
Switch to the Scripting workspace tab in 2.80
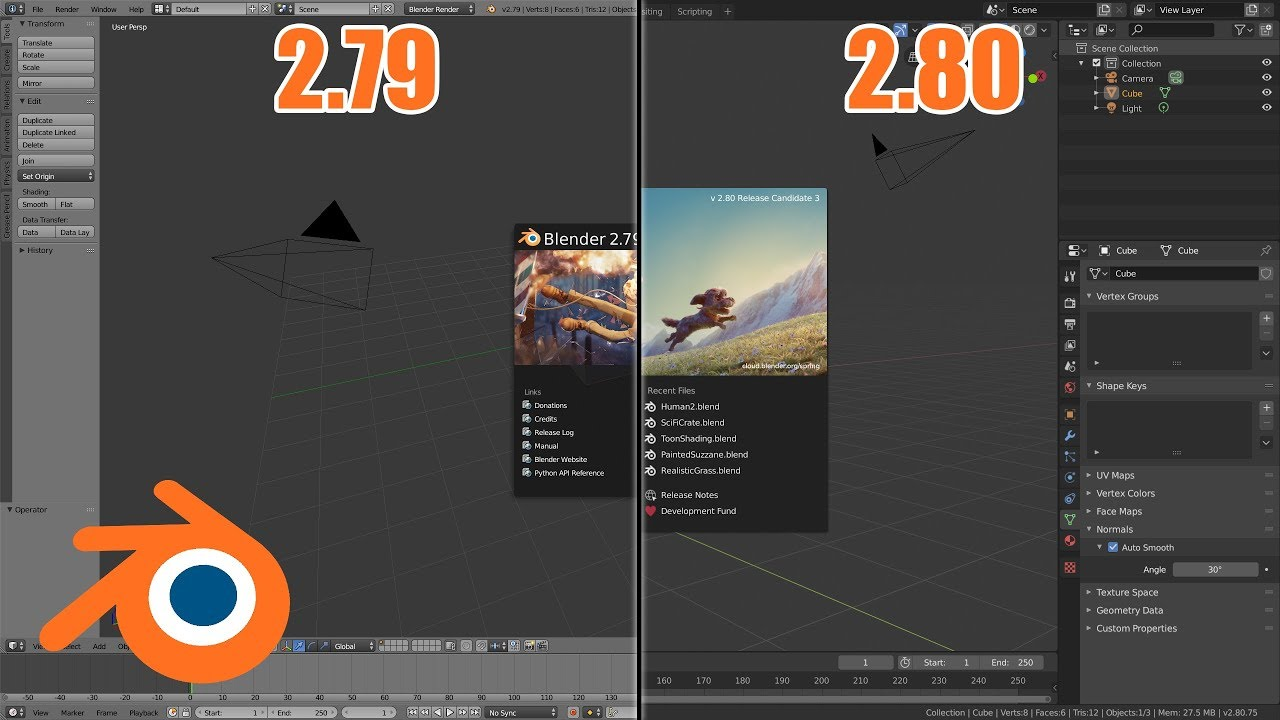click(695, 11)
